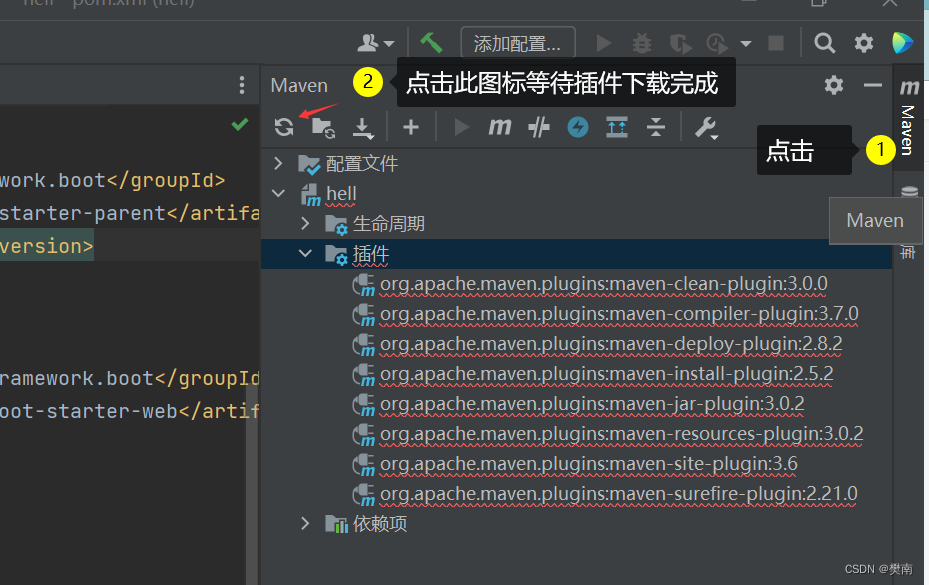The image size is (929, 585).
Task: Collapse the 插件 plugins node
Action: [x=306, y=253]
